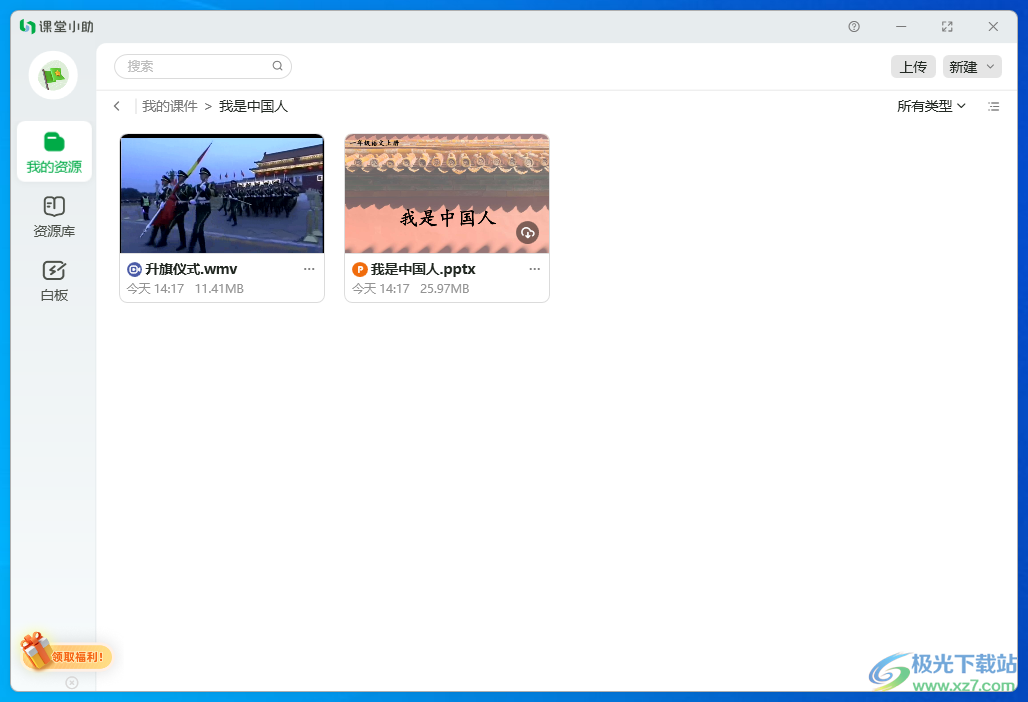
Task: Click the 上传 upload button
Action: 913,67
